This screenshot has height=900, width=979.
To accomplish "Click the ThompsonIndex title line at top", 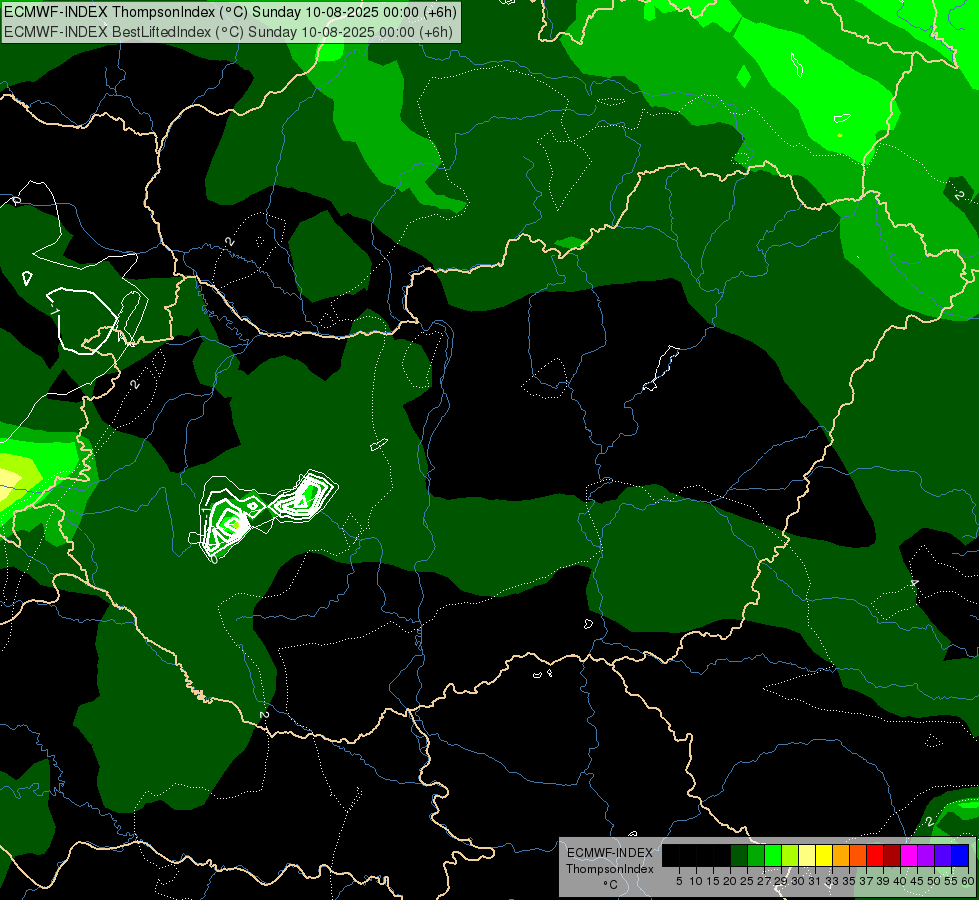I will click(230, 11).
